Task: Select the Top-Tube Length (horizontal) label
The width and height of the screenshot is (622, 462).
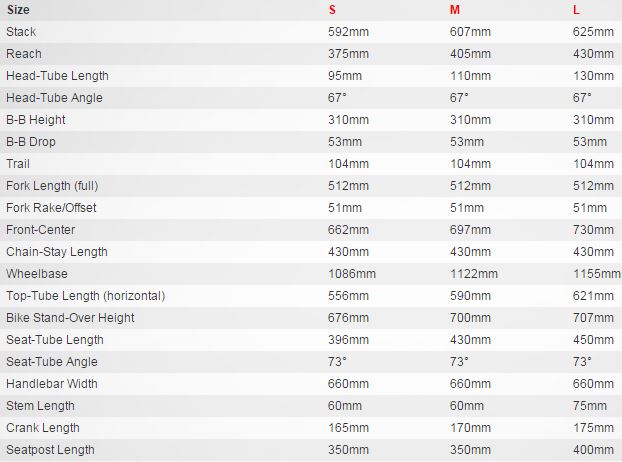Action: coord(85,296)
